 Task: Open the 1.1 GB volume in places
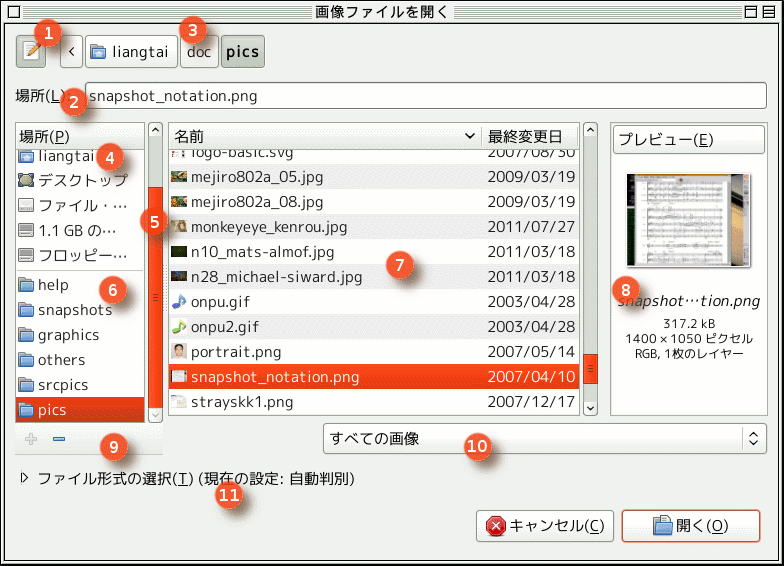coord(80,230)
